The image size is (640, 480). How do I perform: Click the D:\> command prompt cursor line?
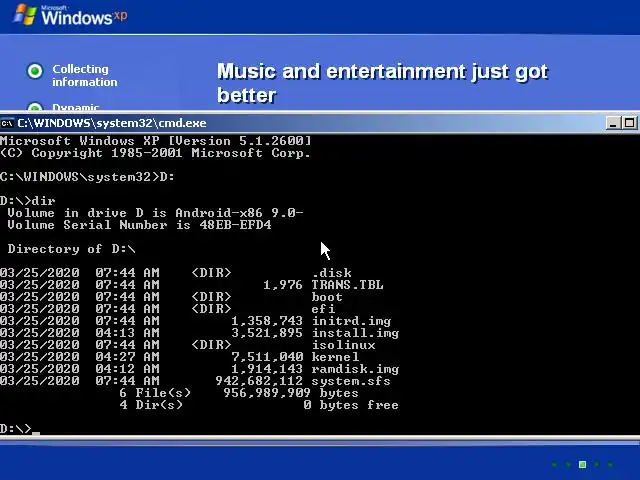click(20, 429)
